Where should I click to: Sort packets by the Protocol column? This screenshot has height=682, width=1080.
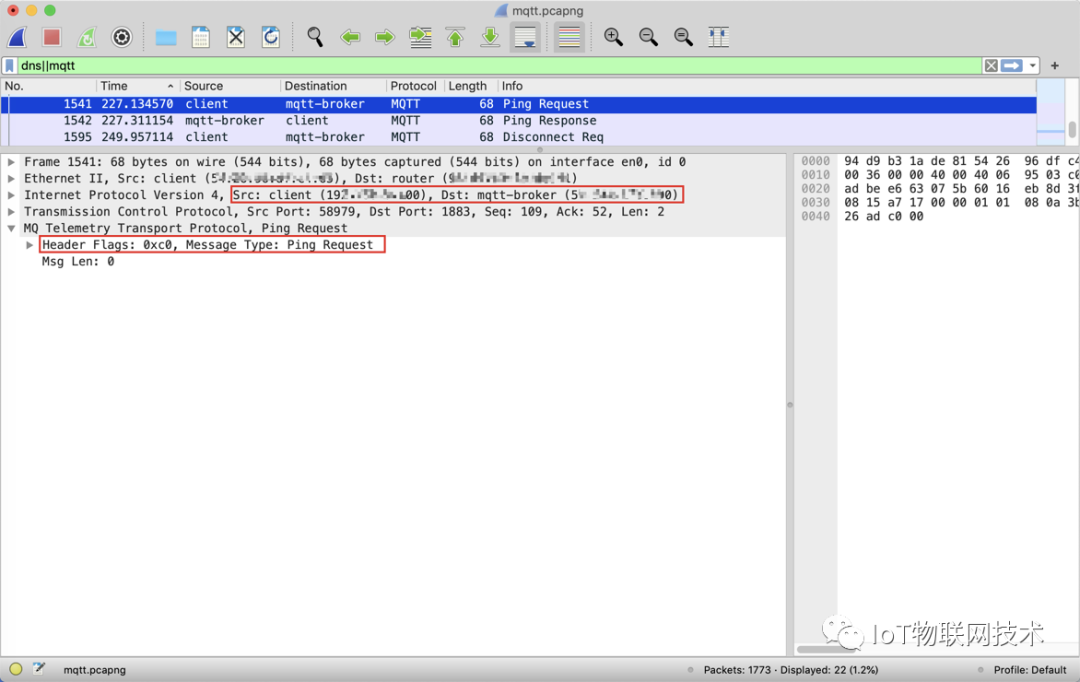pyautogui.click(x=413, y=86)
